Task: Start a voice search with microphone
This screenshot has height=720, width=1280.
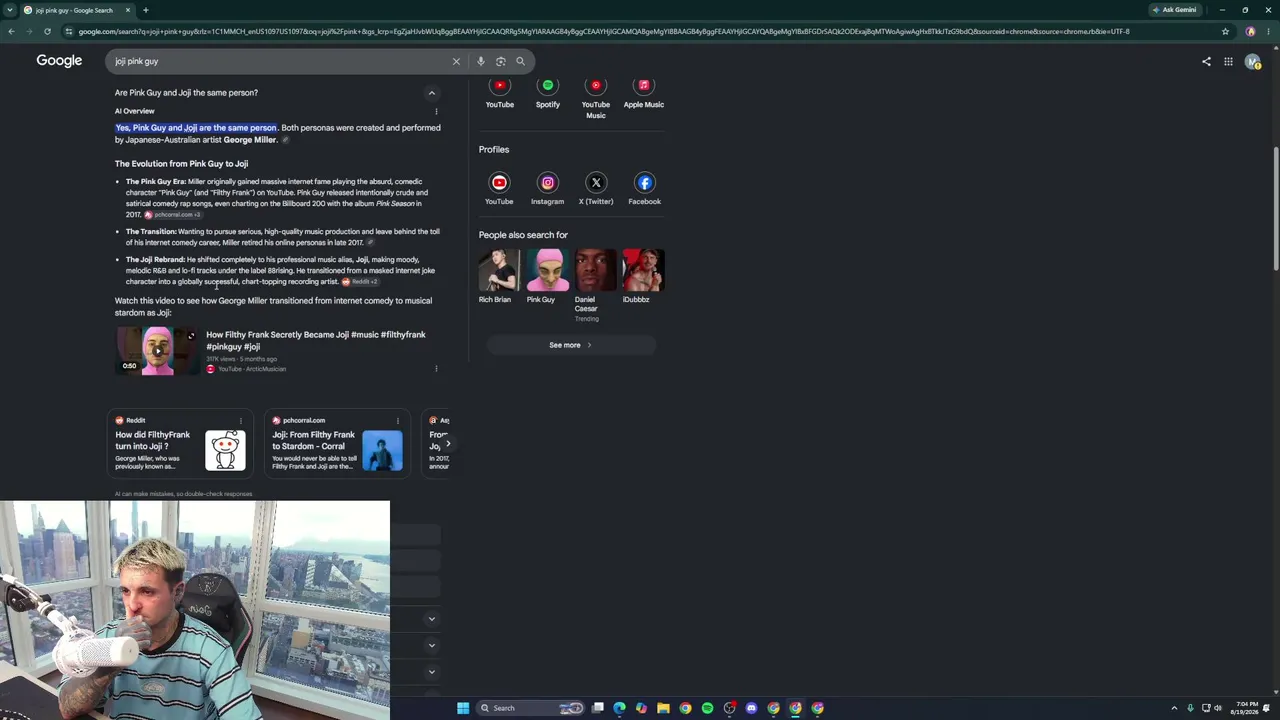Action: click(481, 61)
